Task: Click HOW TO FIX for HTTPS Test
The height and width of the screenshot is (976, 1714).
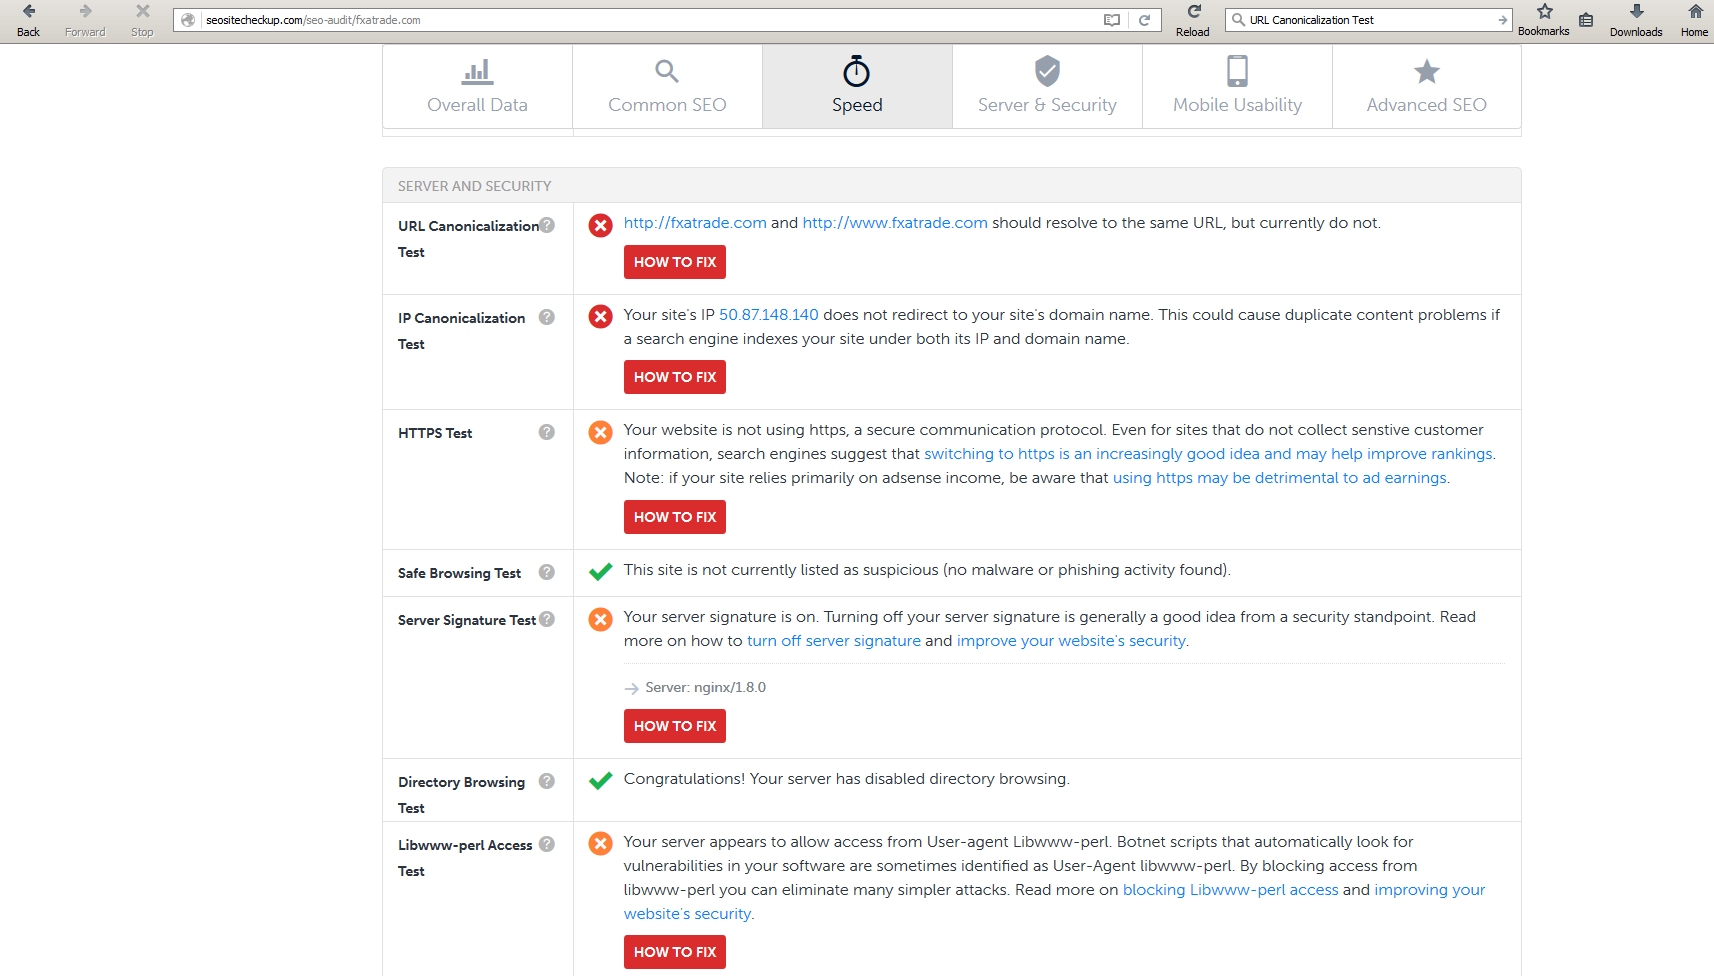Action: [x=675, y=517]
